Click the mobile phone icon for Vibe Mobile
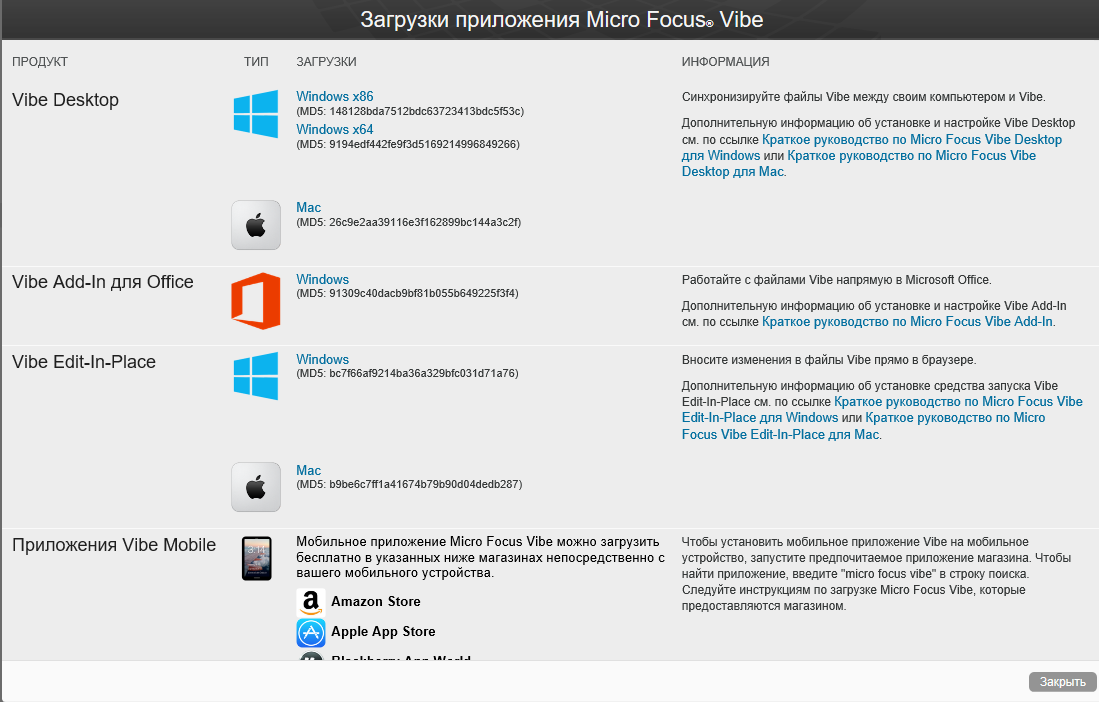Viewport: 1099px width, 702px height. click(257, 558)
